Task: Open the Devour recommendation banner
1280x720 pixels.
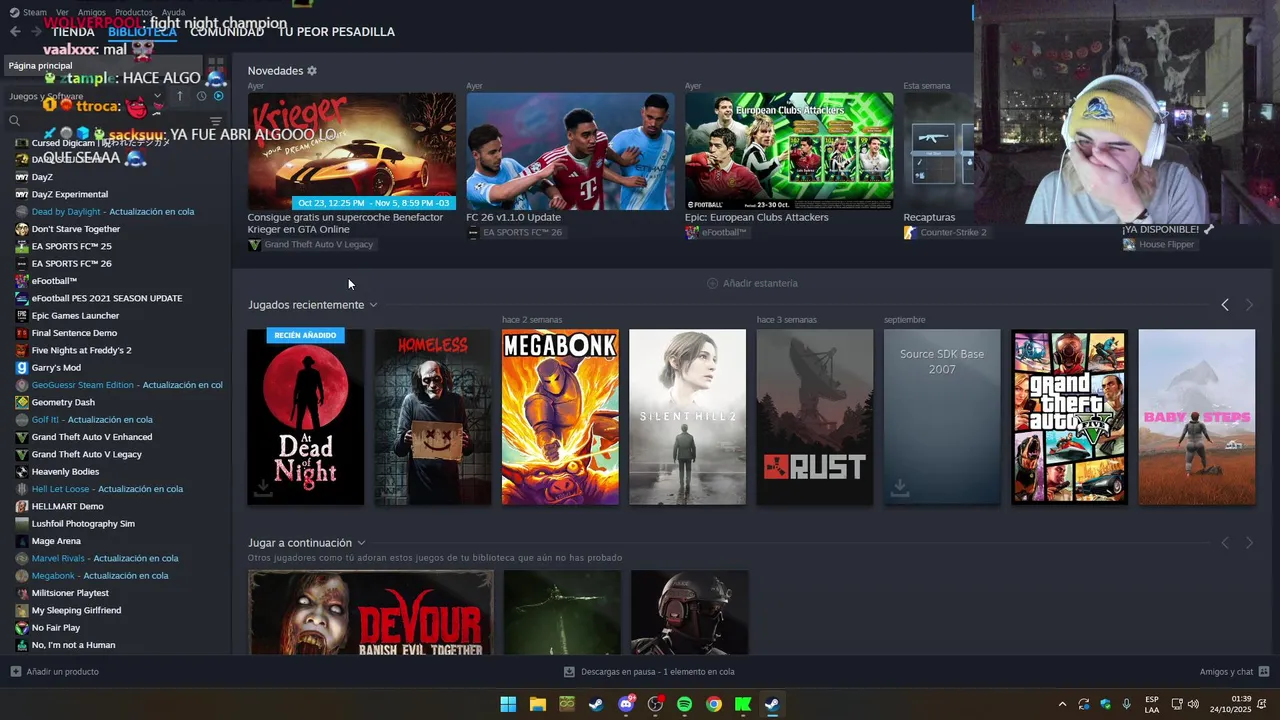Action: coord(371,613)
